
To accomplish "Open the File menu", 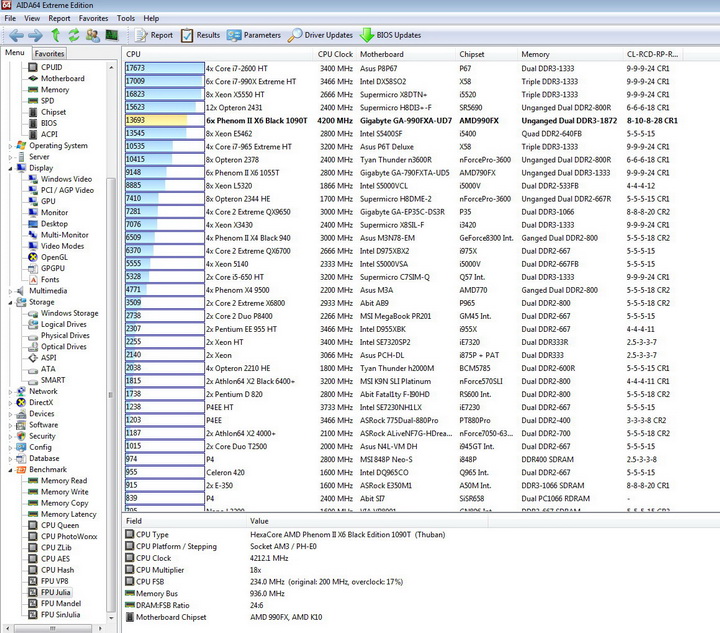I will tap(10, 18).
